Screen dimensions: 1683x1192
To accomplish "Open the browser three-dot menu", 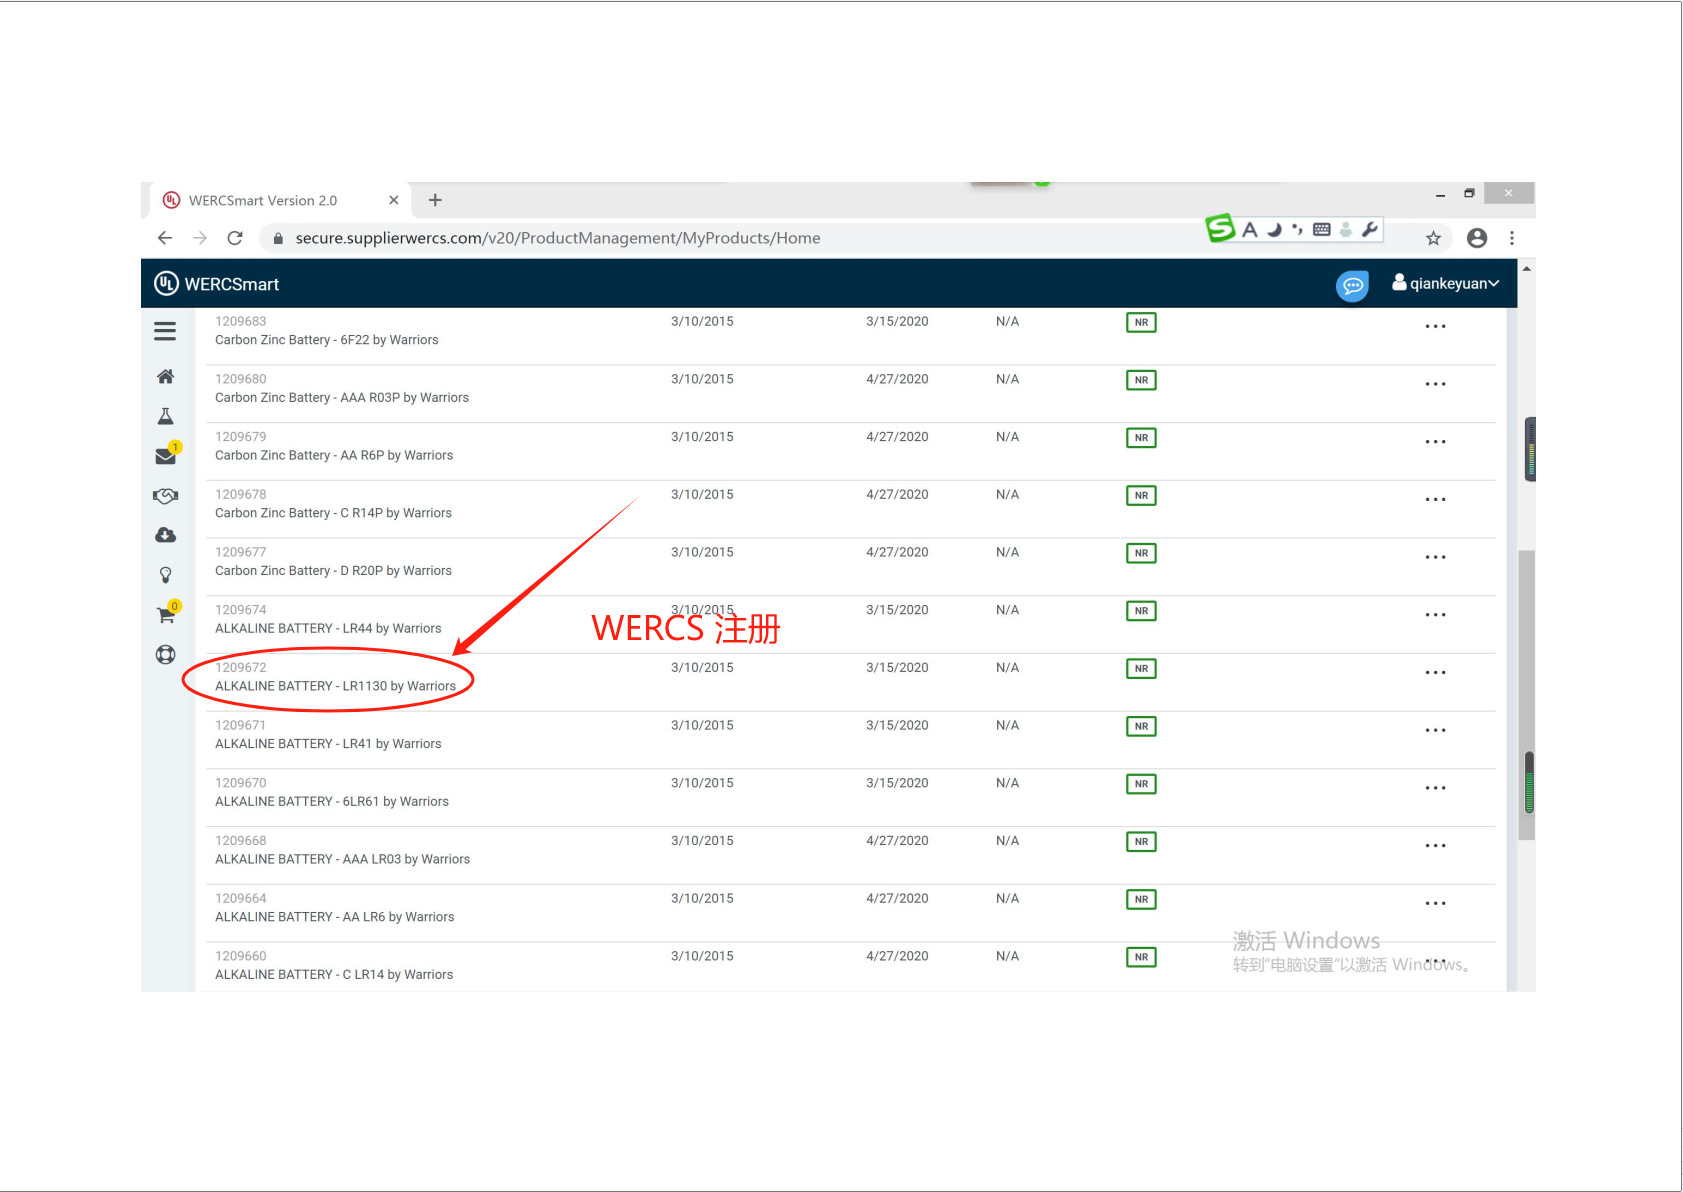I will tap(1512, 238).
